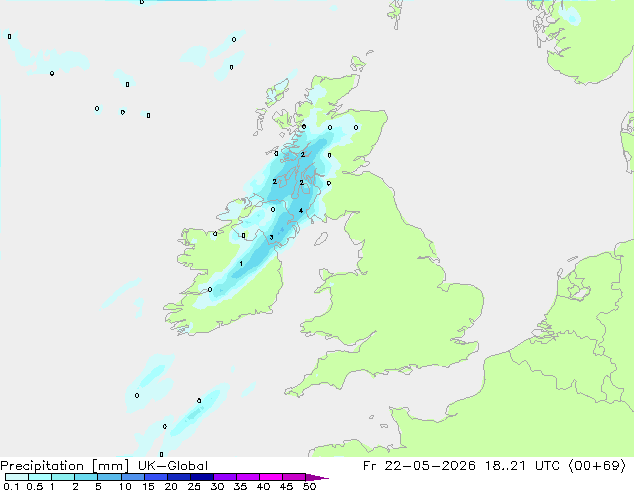
Task: Select the 0.5–1 mm legend swatch
Action: (40, 477)
